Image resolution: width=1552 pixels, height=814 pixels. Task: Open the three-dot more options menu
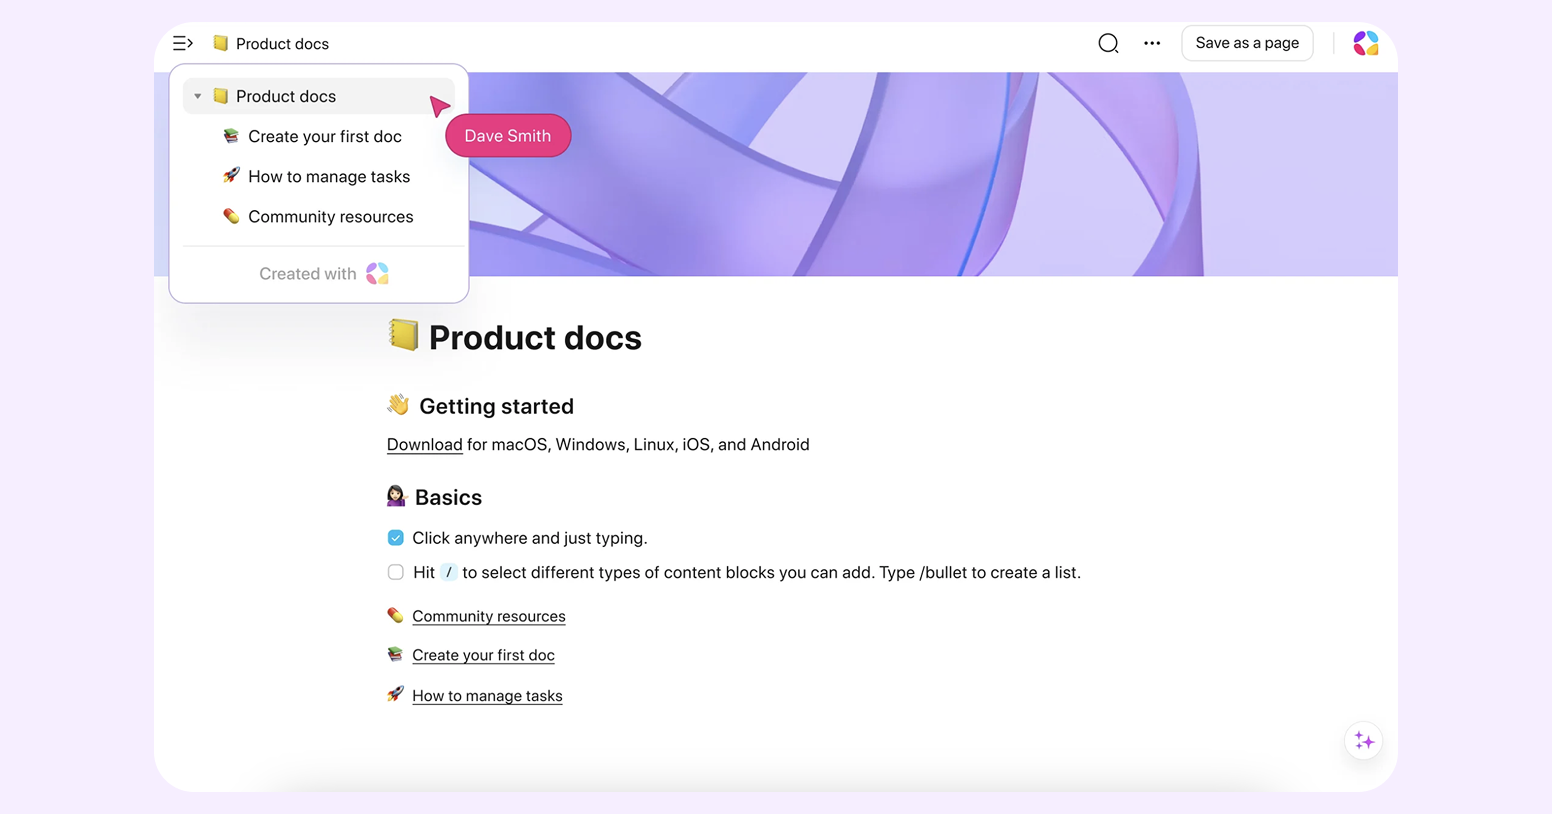tap(1152, 43)
